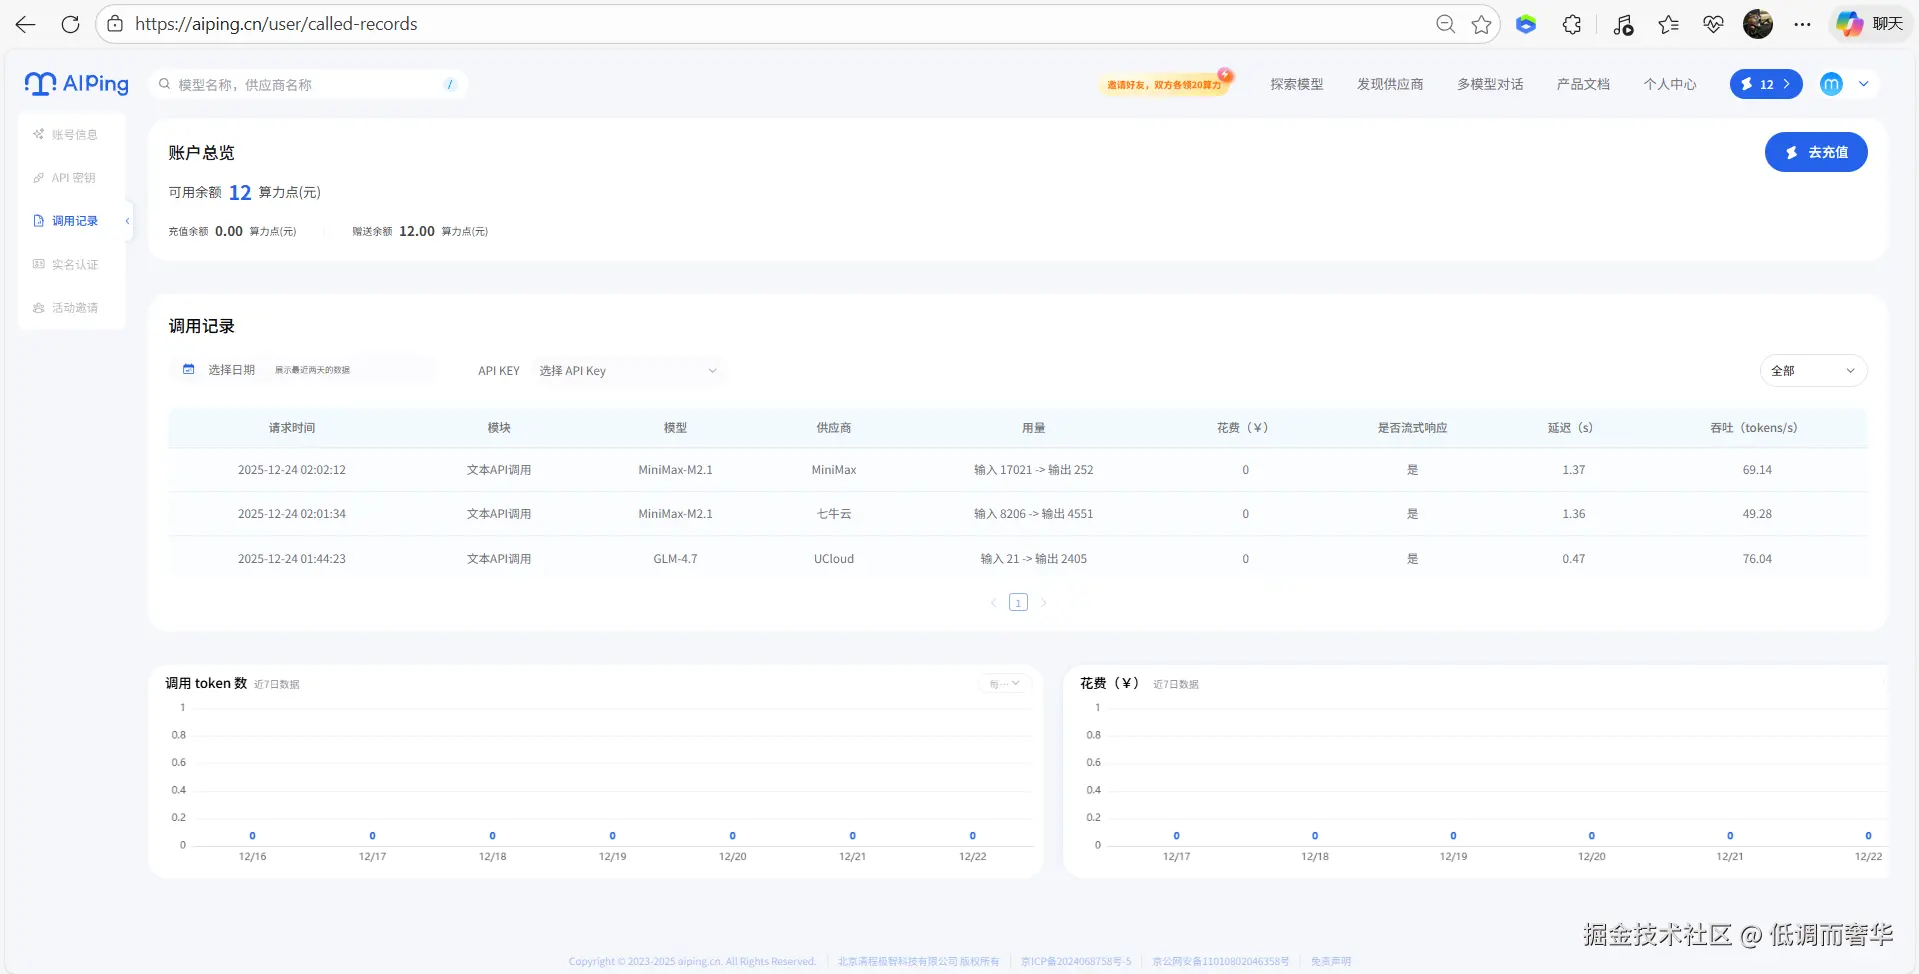
Task: Click the 七牛云 provider cell
Action: point(834,514)
